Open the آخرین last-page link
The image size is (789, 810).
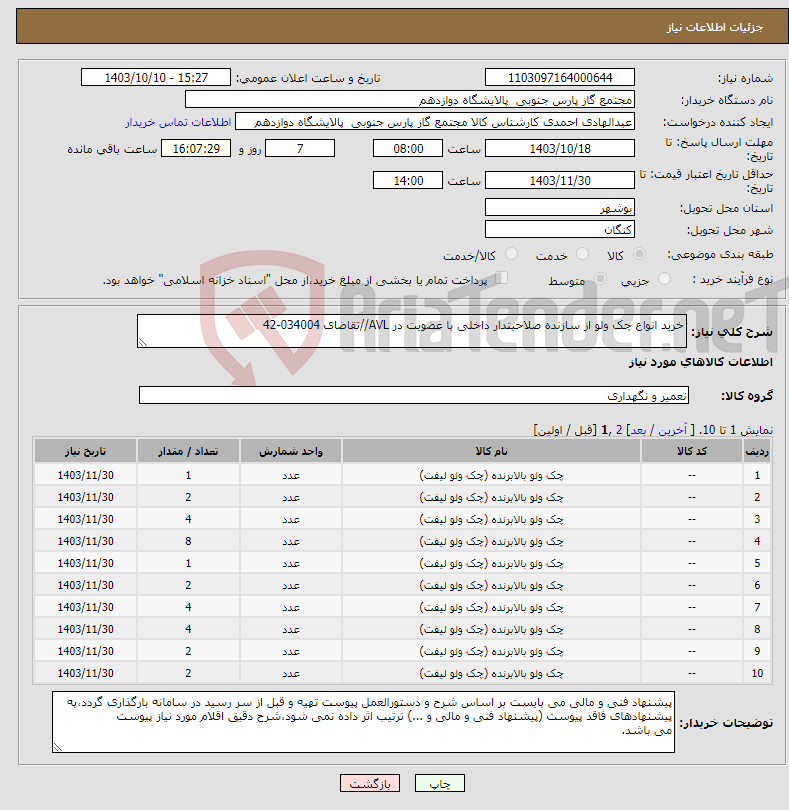coord(672,430)
